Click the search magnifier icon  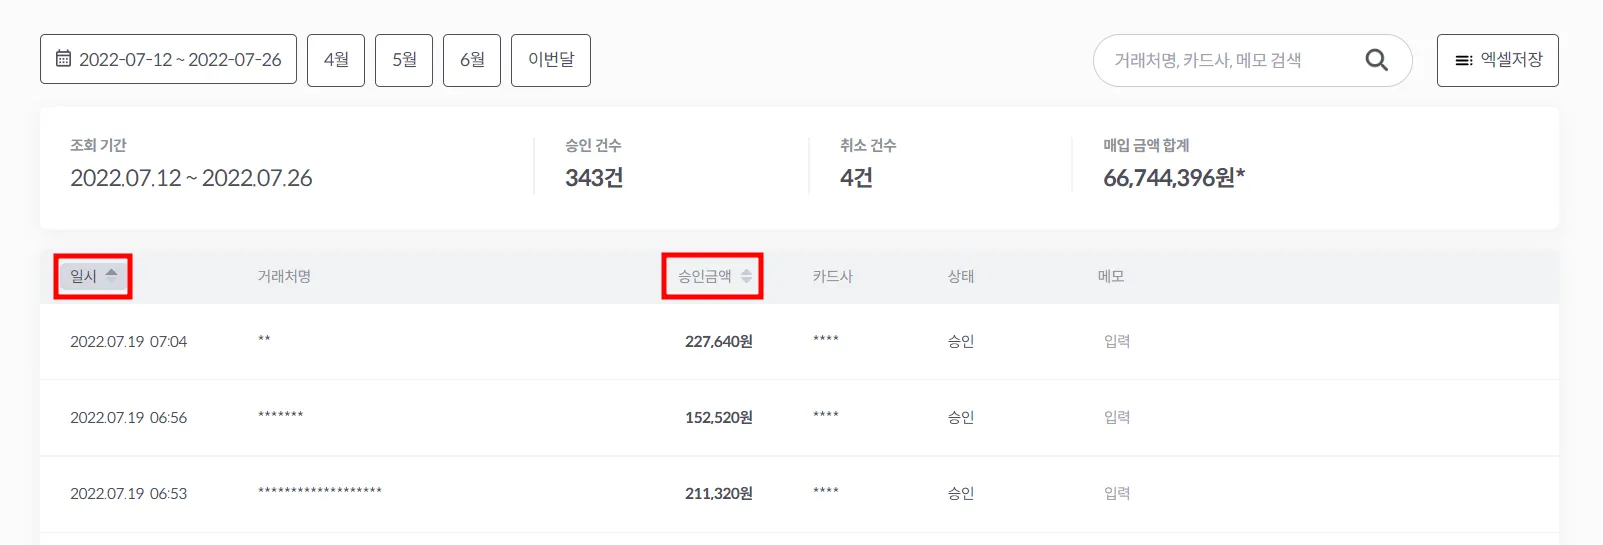point(1376,60)
